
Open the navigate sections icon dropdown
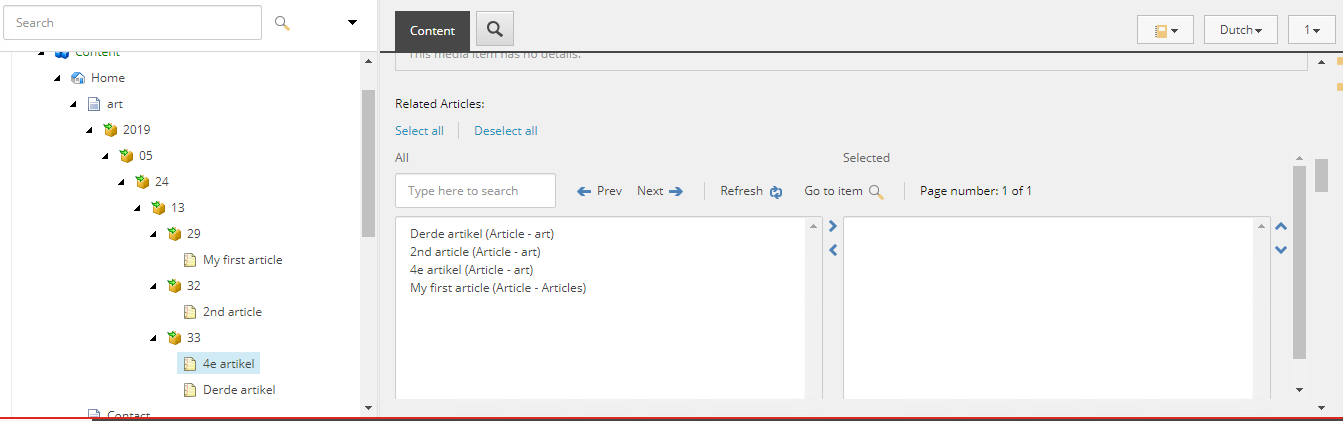click(1166, 30)
